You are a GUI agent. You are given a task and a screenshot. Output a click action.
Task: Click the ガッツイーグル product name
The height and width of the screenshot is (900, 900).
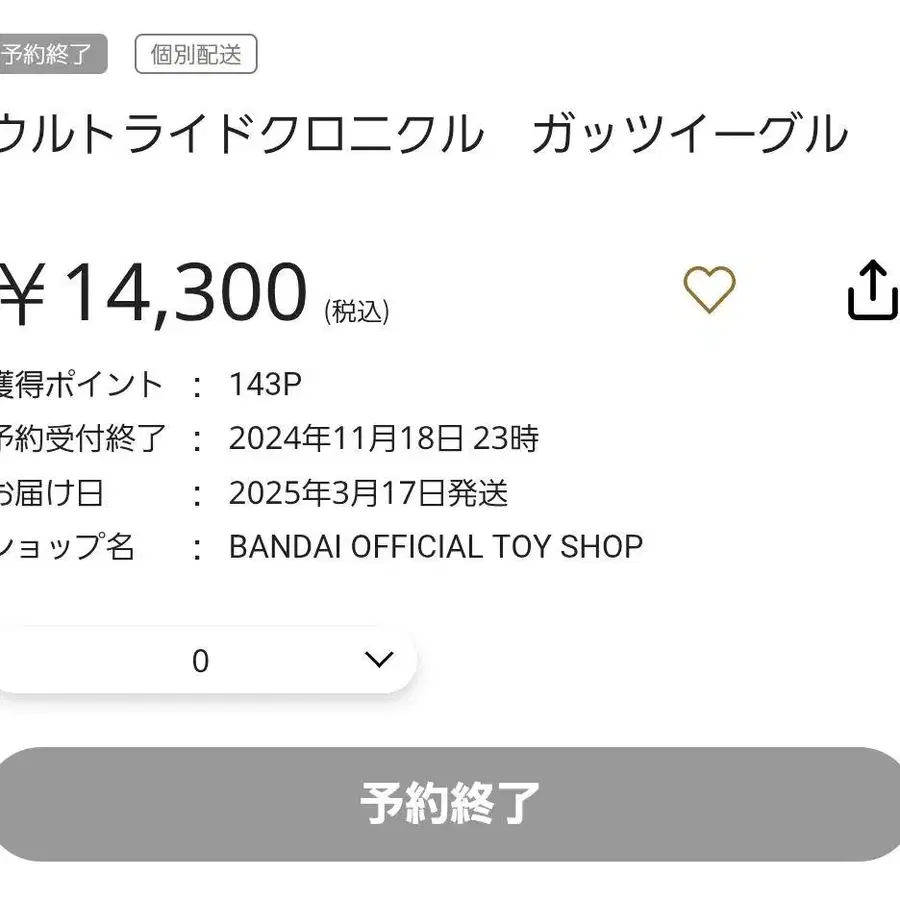coord(690,134)
